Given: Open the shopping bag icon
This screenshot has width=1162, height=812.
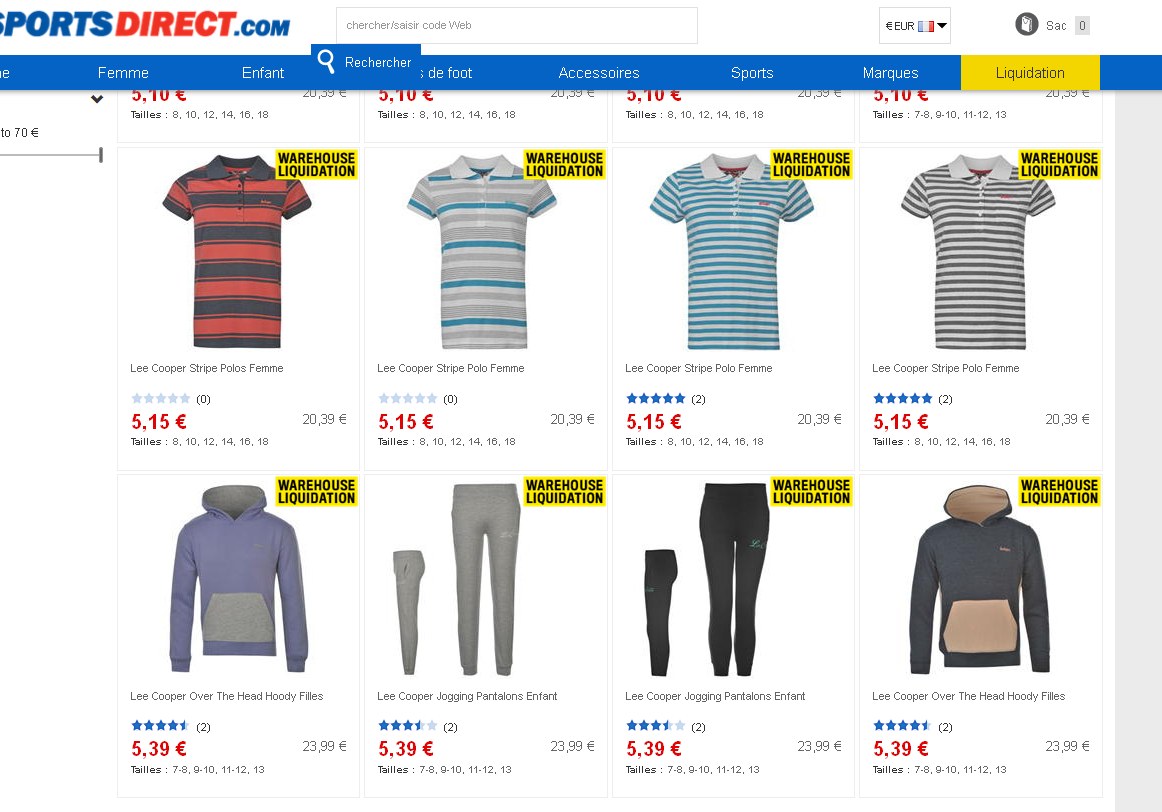Looking at the screenshot, I should pos(1026,24).
